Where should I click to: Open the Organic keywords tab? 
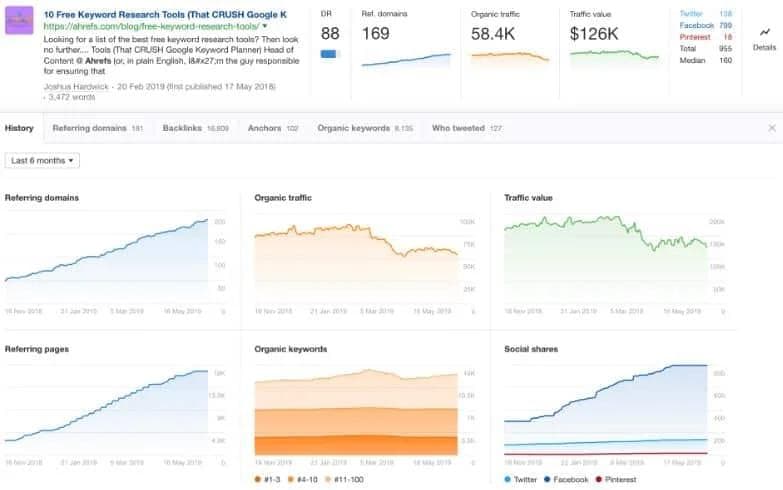(x=351, y=128)
